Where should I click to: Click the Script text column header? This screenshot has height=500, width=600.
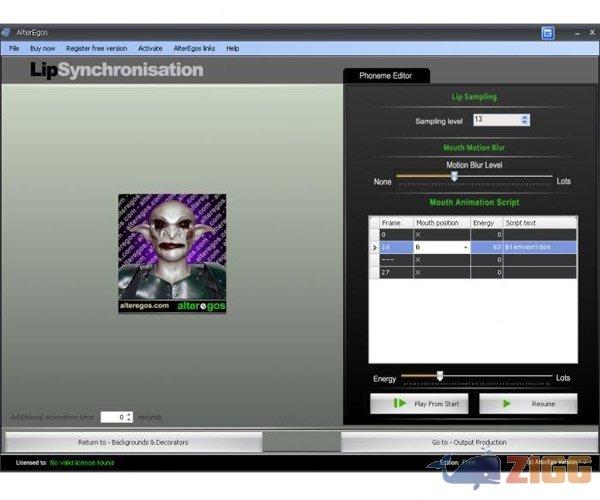tap(540, 223)
